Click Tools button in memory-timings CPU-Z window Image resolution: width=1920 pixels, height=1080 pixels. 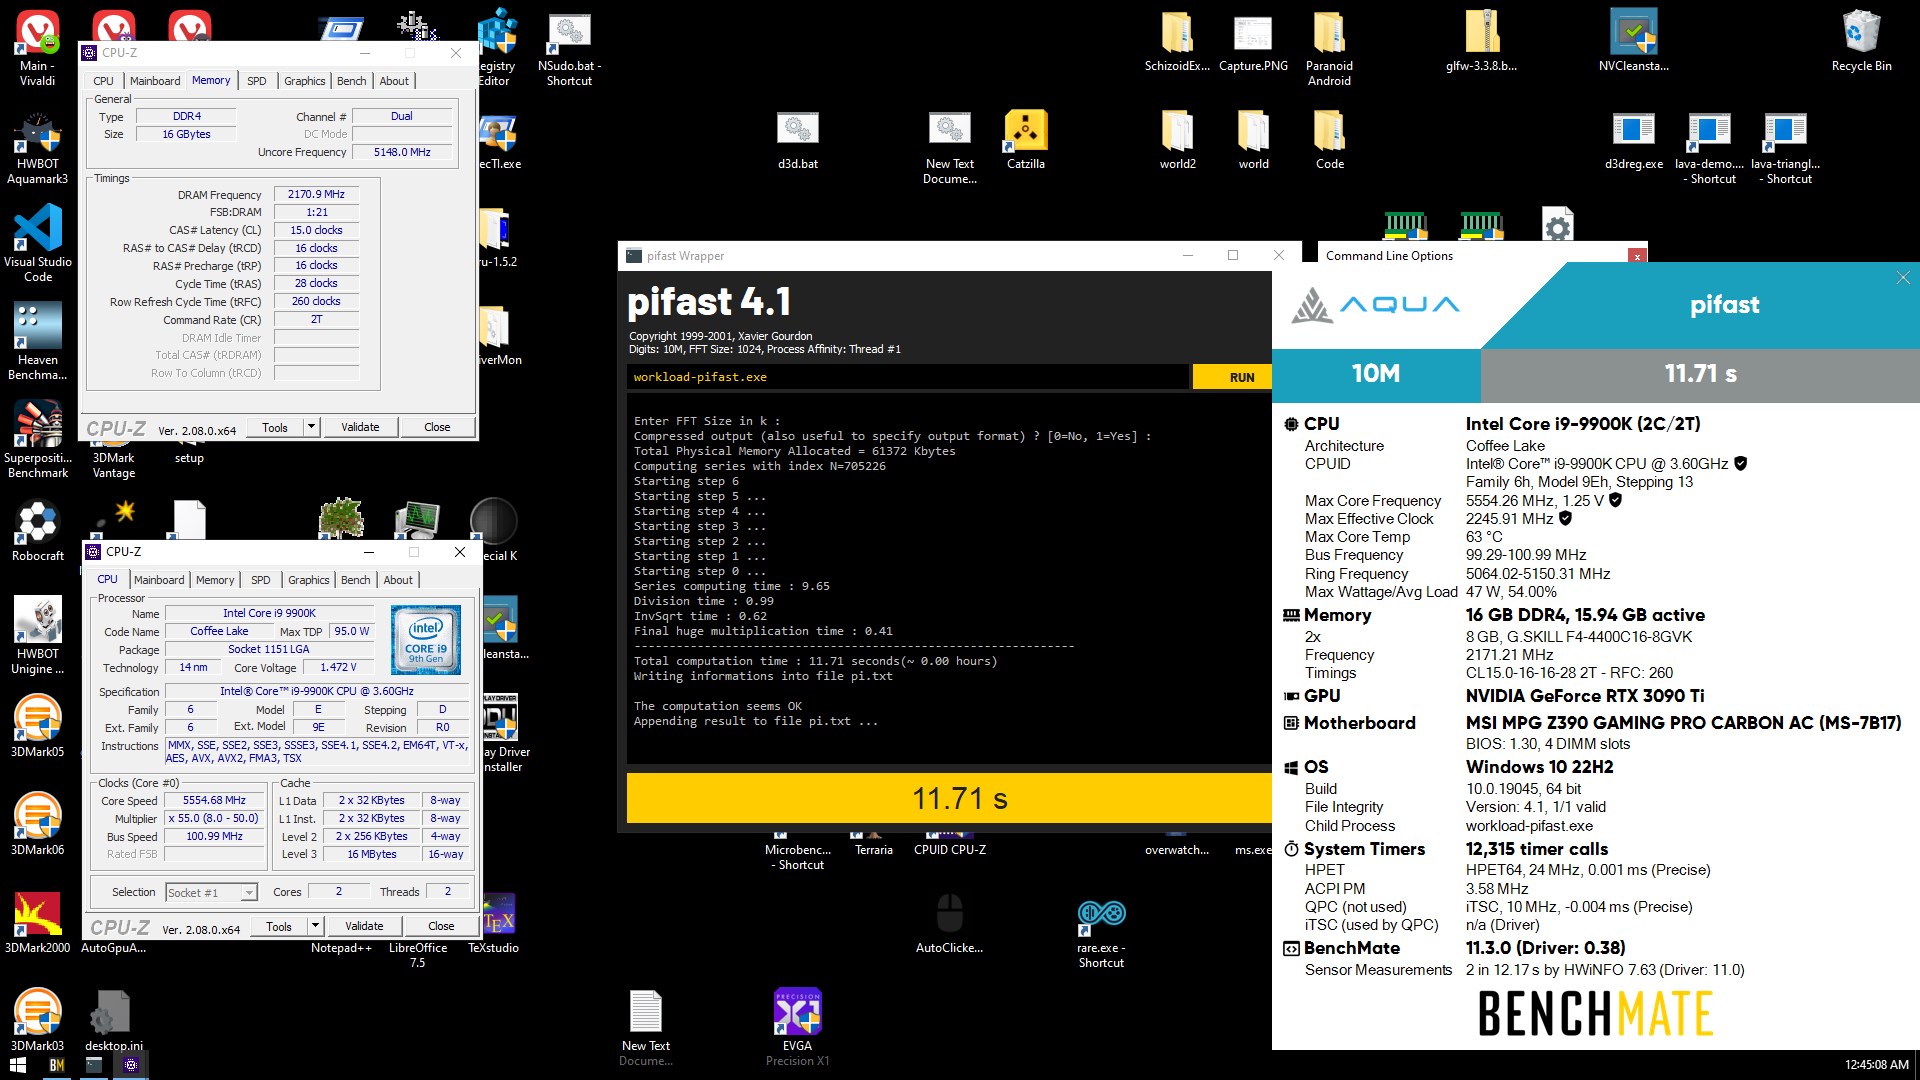[x=275, y=427]
